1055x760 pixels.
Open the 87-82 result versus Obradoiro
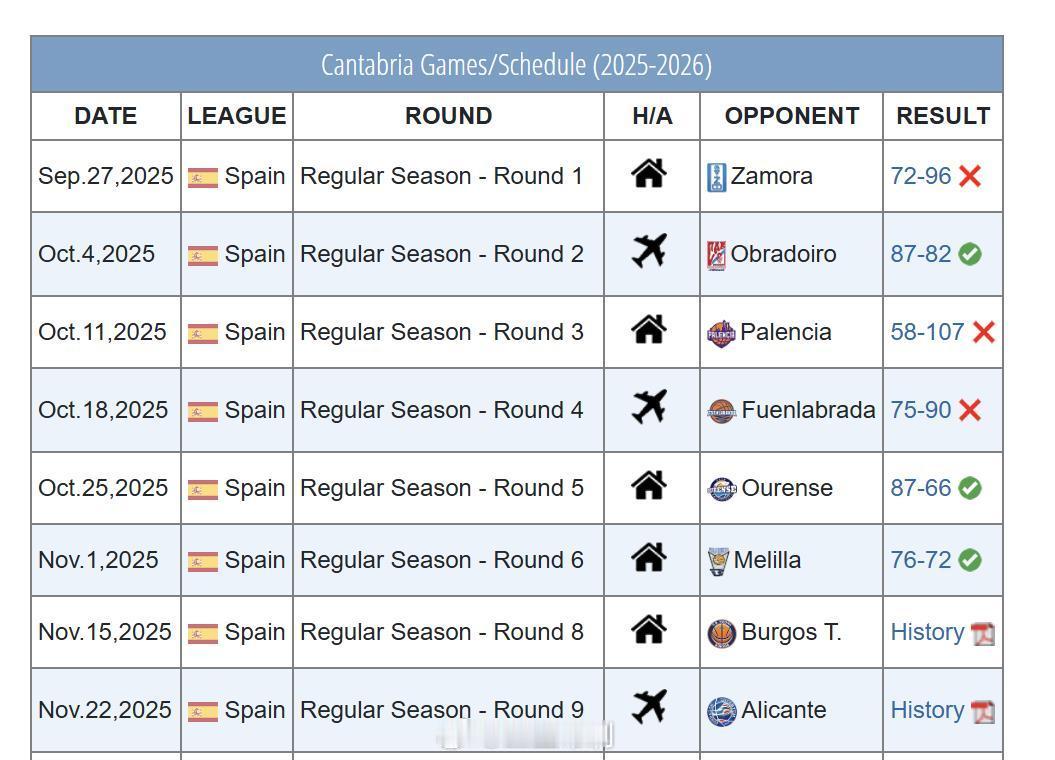[x=920, y=254]
